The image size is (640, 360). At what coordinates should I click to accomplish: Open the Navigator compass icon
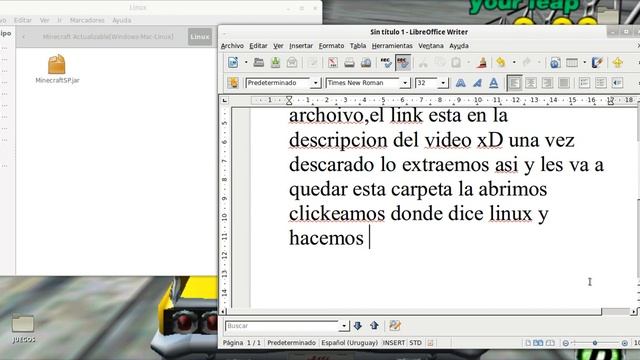click(618, 62)
